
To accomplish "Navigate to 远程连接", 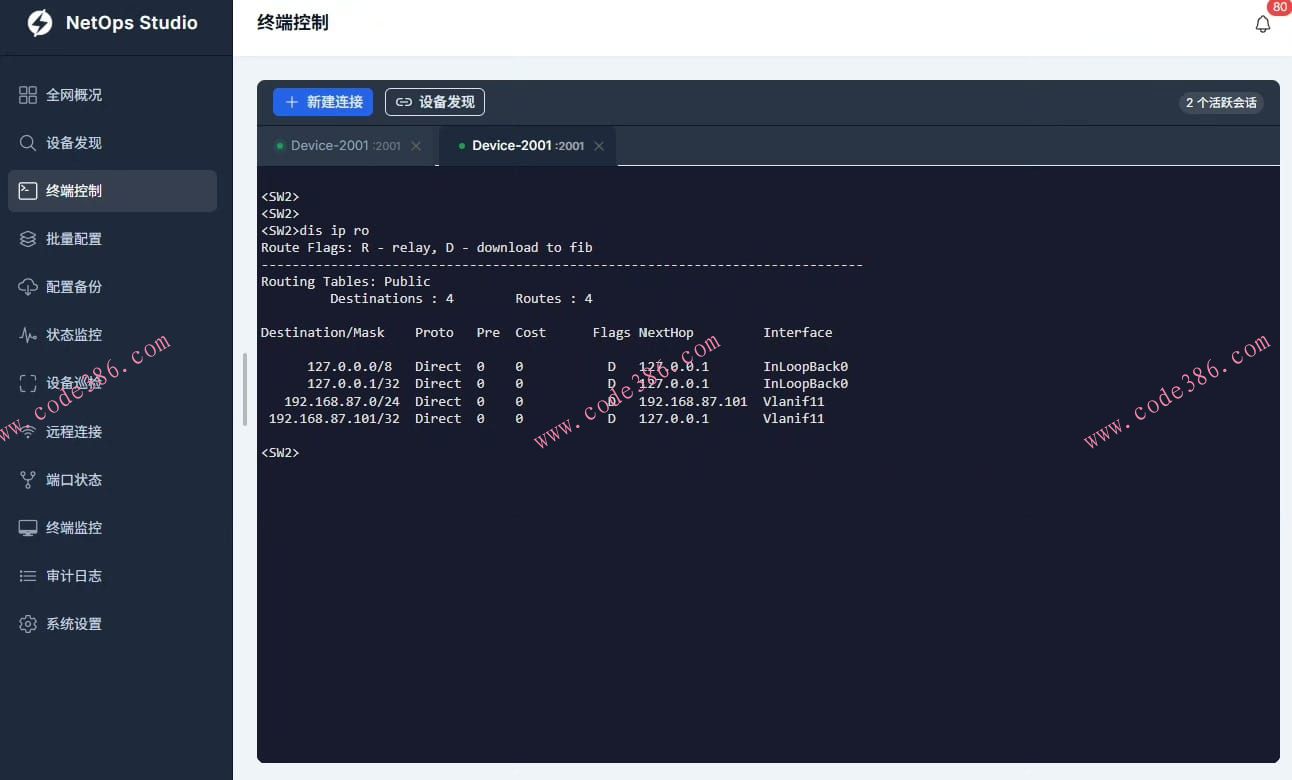I will 112,432.
